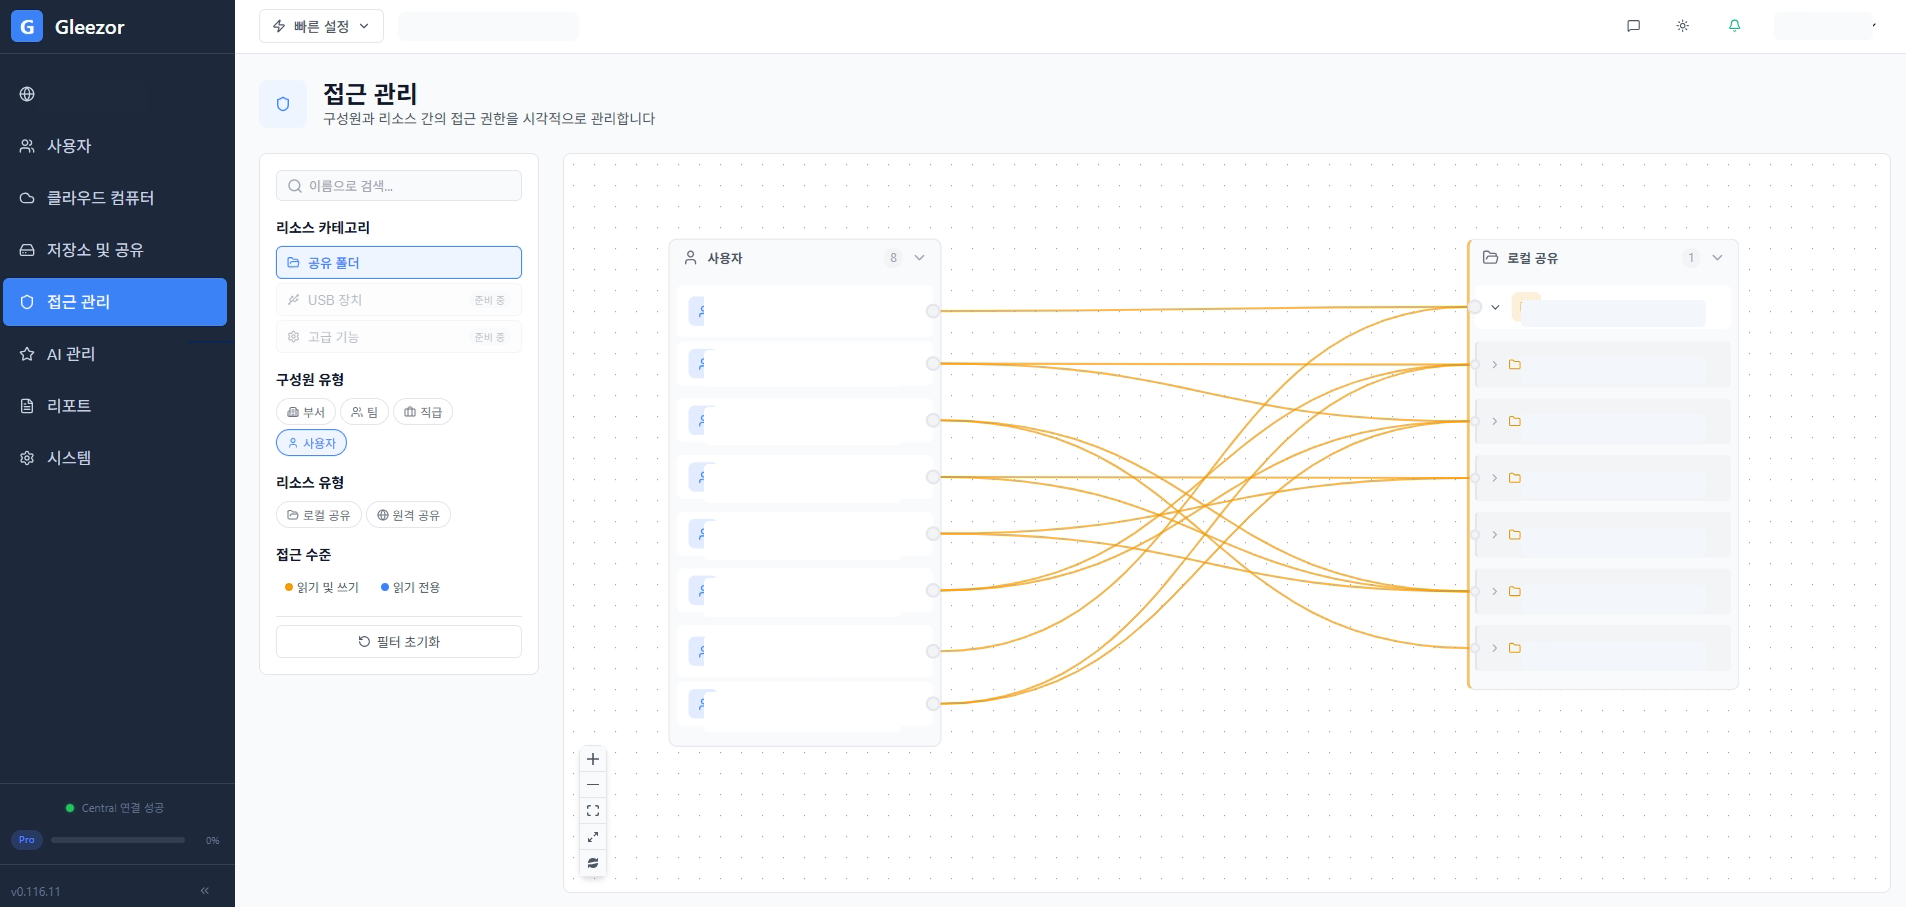Image resolution: width=1906 pixels, height=907 pixels.
Task: Click the last user row avatar icon
Action: 699,704
